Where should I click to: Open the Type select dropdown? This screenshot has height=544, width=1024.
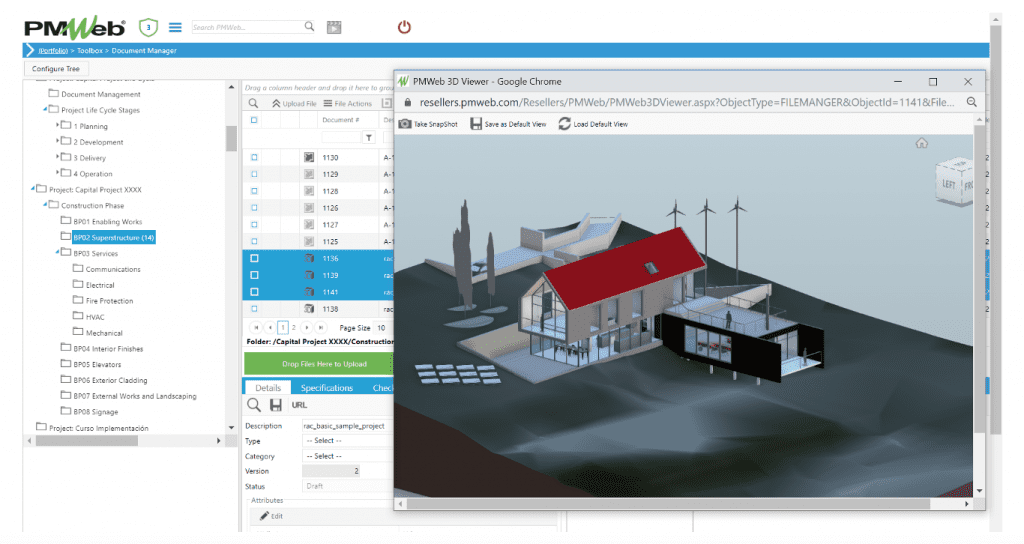(347, 441)
